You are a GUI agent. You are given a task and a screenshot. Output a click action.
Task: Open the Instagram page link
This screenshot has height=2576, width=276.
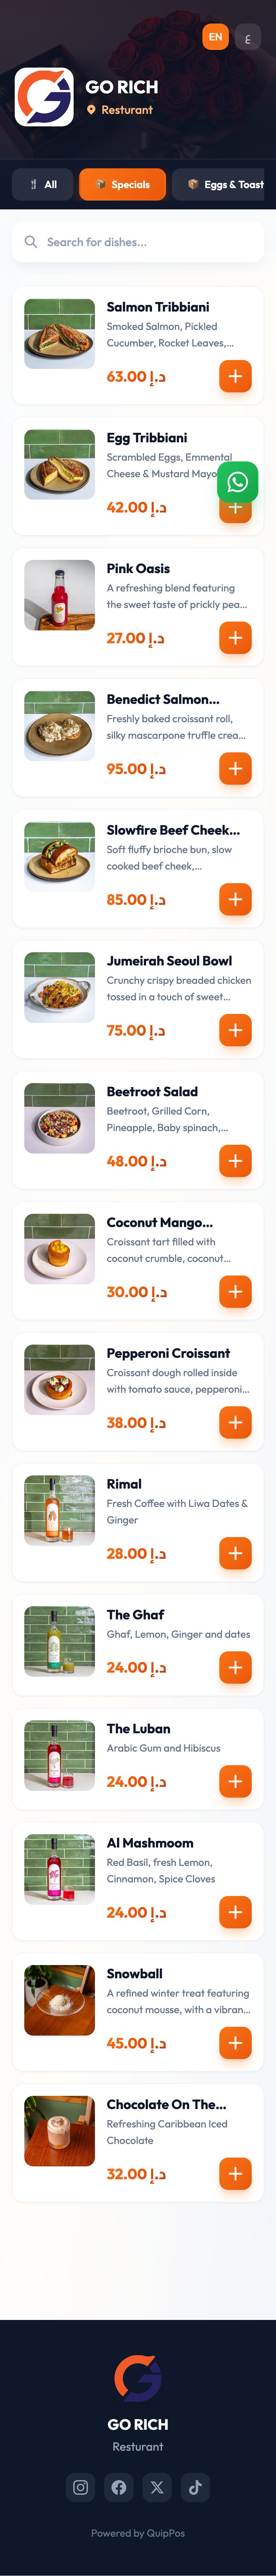(x=81, y=2487)
